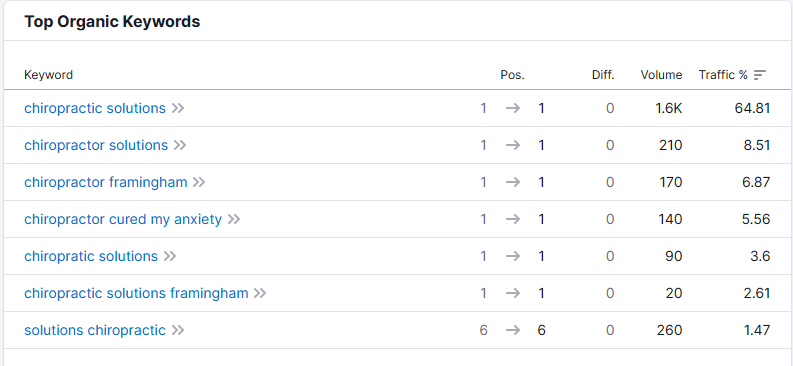Open chiropractor cured my anxiety keyword

(123, 219)
